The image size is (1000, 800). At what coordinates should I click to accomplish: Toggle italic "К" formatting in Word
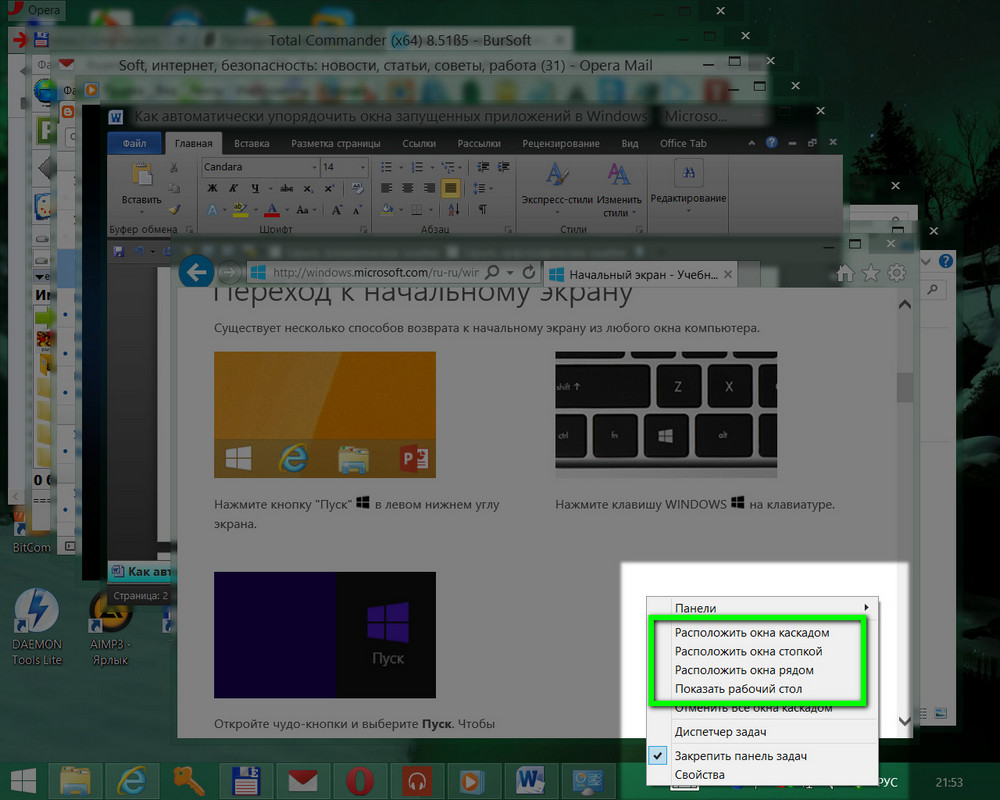pos(233,188)
